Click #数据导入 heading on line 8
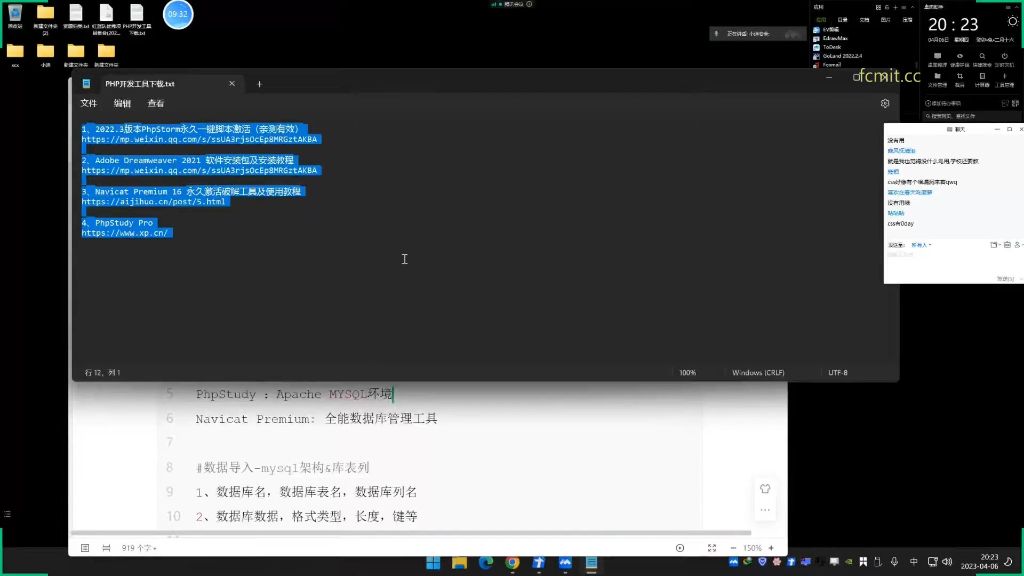 (x=282, y=468)
